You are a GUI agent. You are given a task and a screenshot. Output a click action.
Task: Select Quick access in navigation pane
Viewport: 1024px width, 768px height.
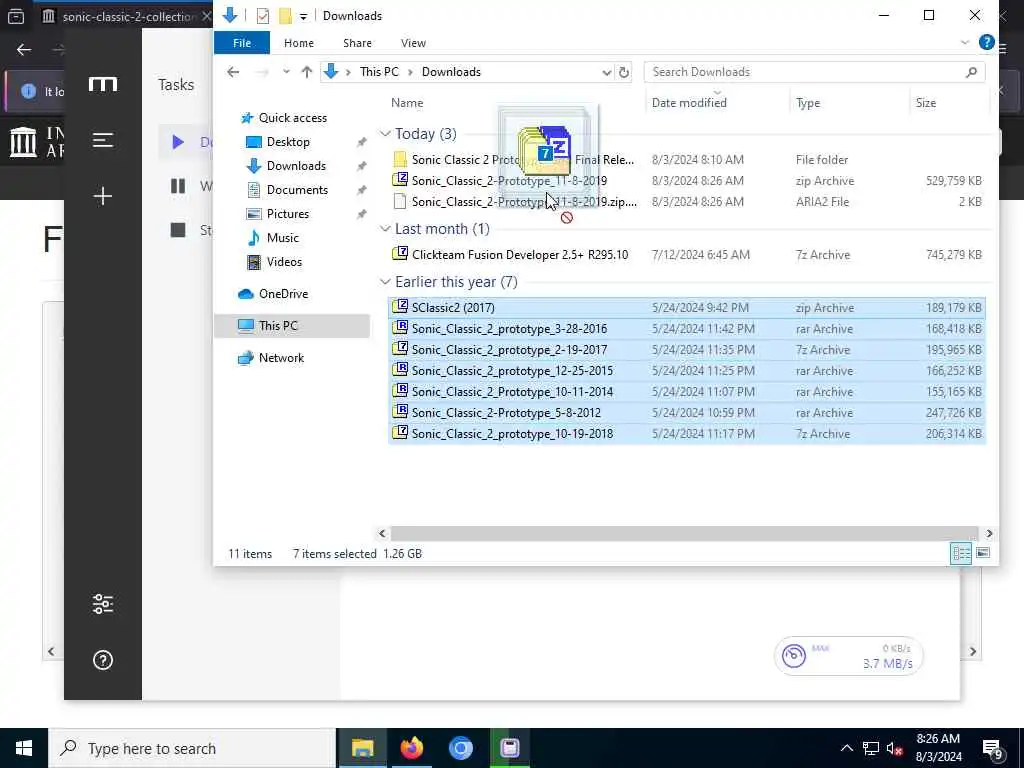pyautogui.click(x=293, y=118)
